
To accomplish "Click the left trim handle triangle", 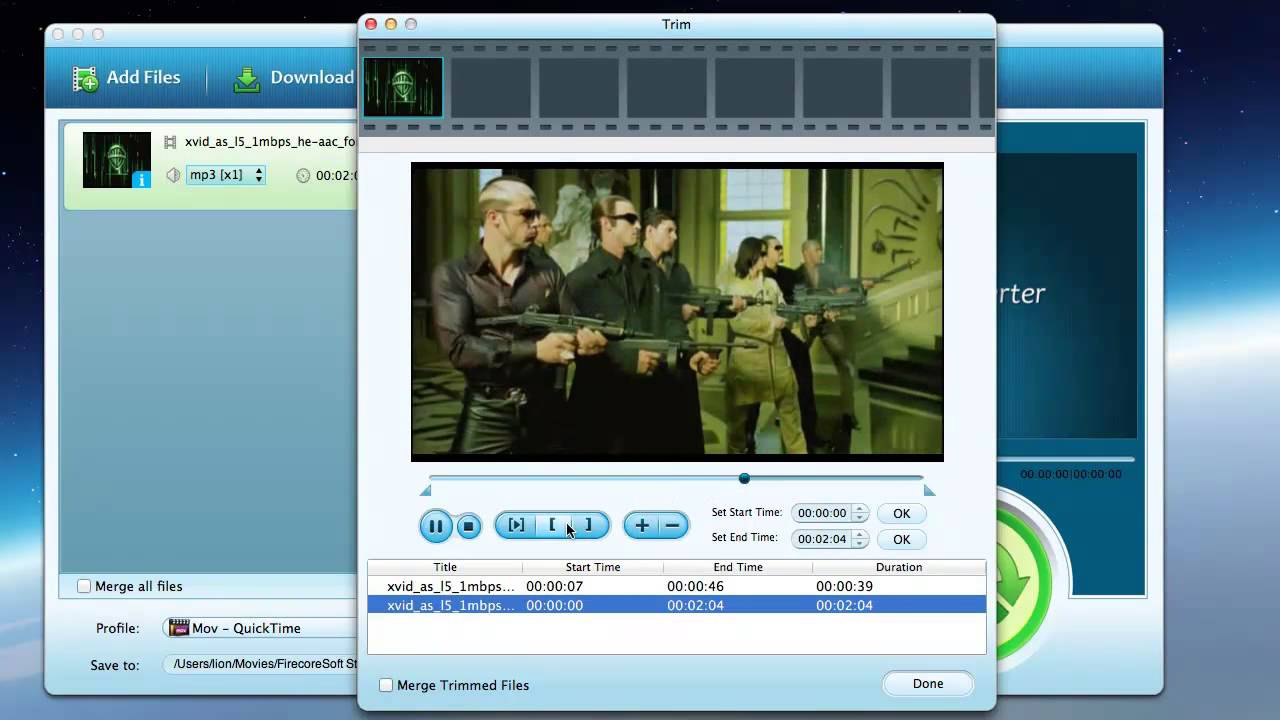I will [x=426, y=490].
